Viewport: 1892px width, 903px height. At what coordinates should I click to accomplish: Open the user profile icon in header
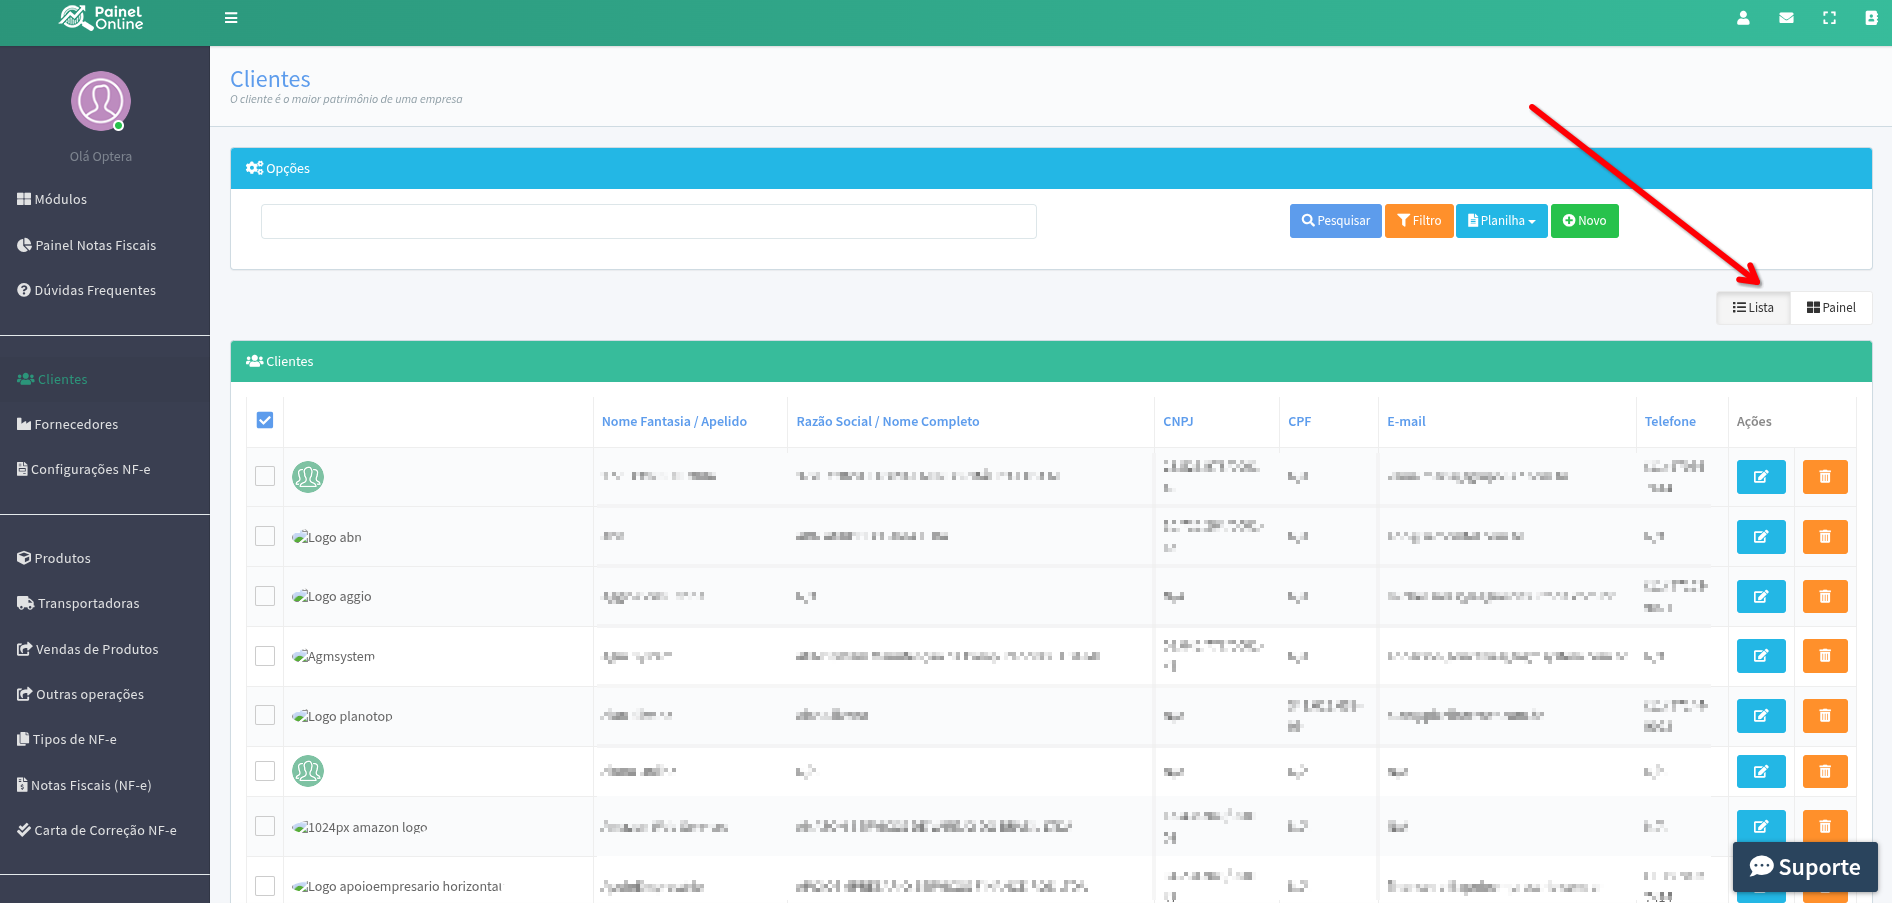coord(1743,18)
